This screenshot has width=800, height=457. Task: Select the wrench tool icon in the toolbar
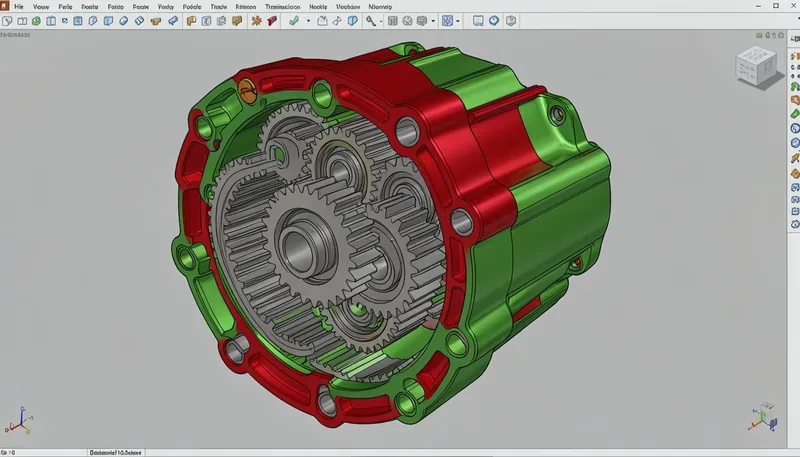point(371,20)
